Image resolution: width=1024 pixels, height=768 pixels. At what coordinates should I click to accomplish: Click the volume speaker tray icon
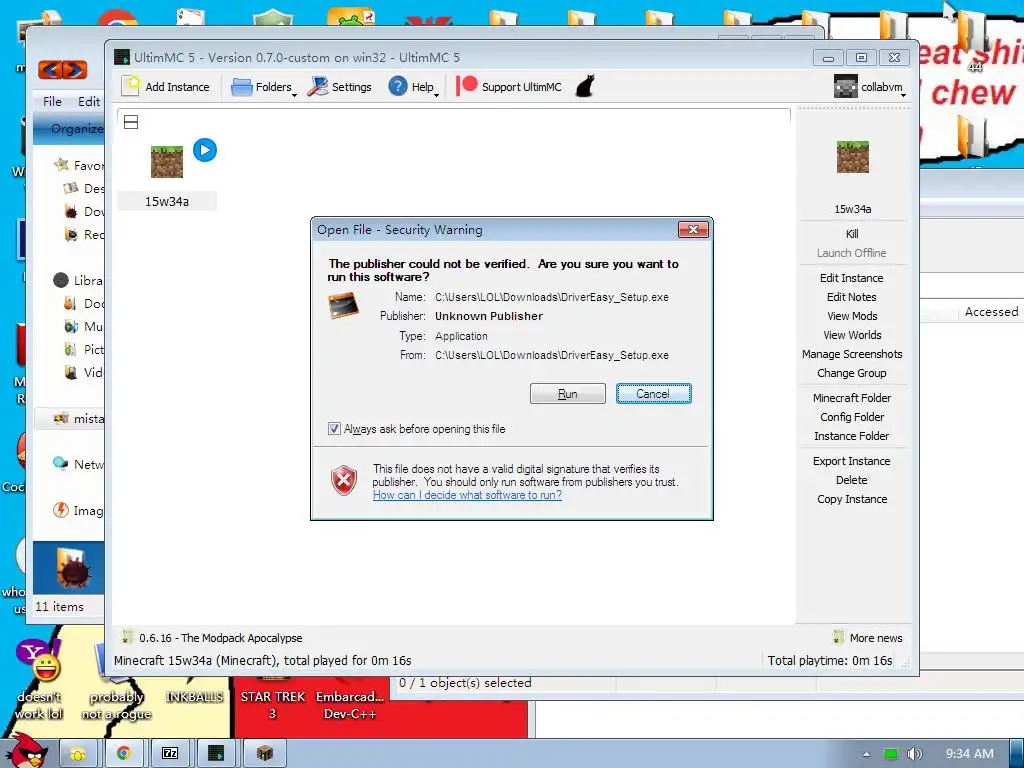[x=914, y=754]
